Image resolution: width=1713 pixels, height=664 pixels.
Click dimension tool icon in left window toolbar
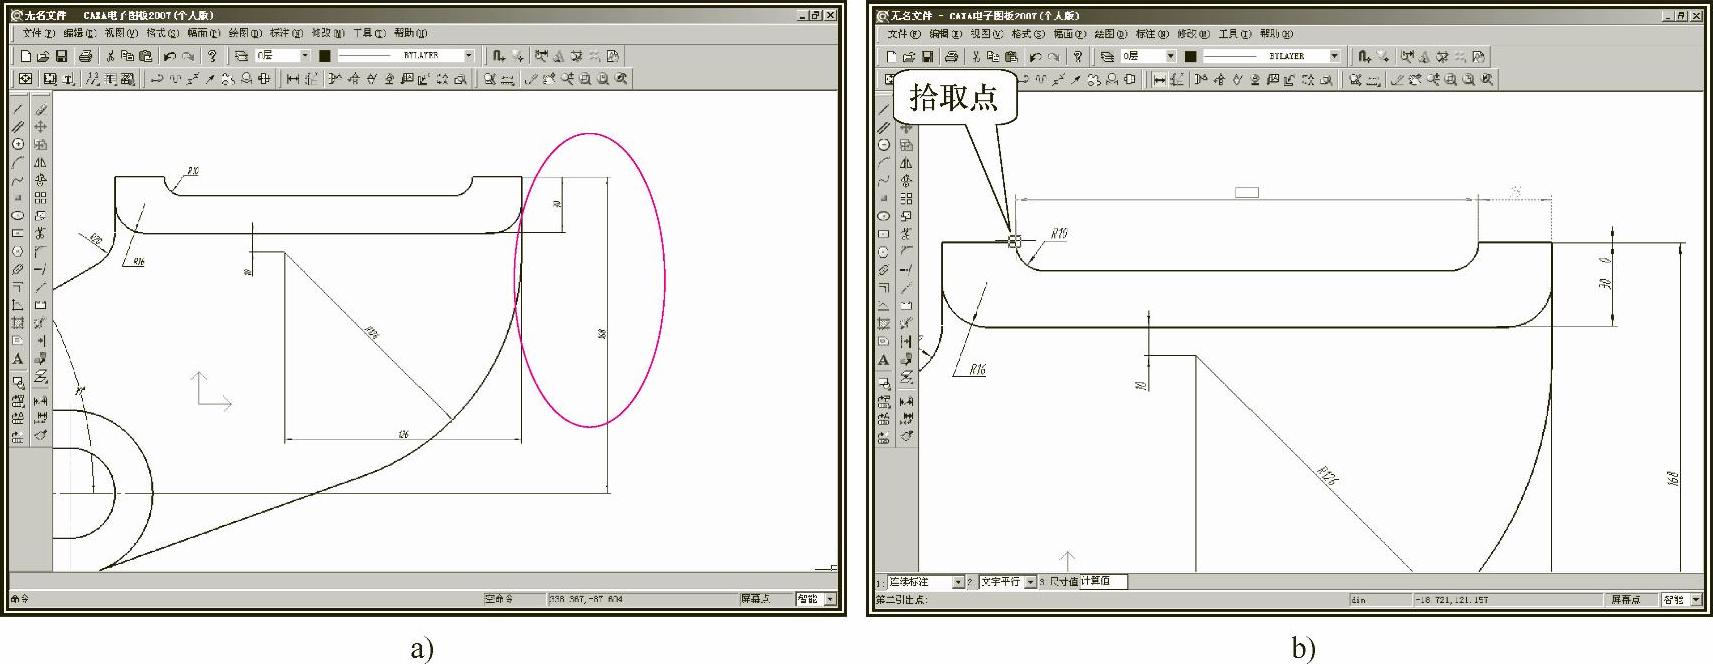[293, 79]
